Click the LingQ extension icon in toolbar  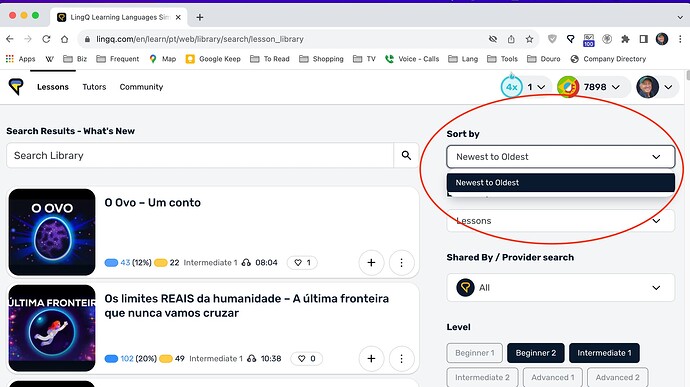[570, 39]
